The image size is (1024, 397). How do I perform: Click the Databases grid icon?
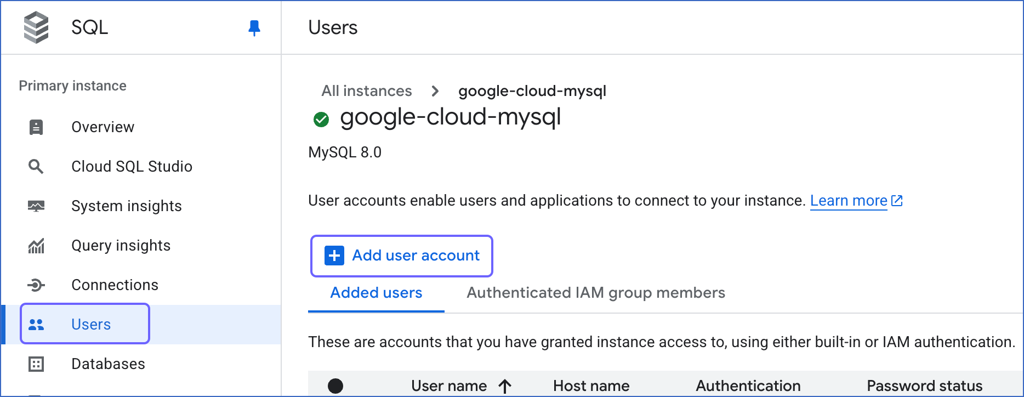tap(37, 364)
